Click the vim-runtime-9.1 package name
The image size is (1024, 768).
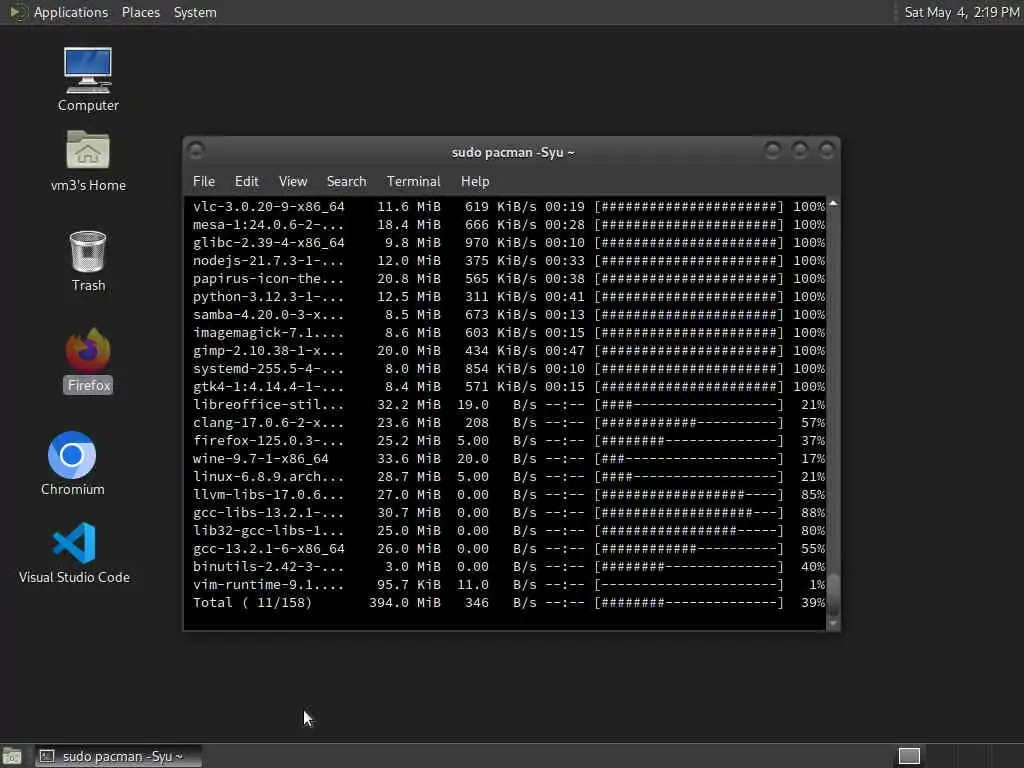(x=268, y=584)
